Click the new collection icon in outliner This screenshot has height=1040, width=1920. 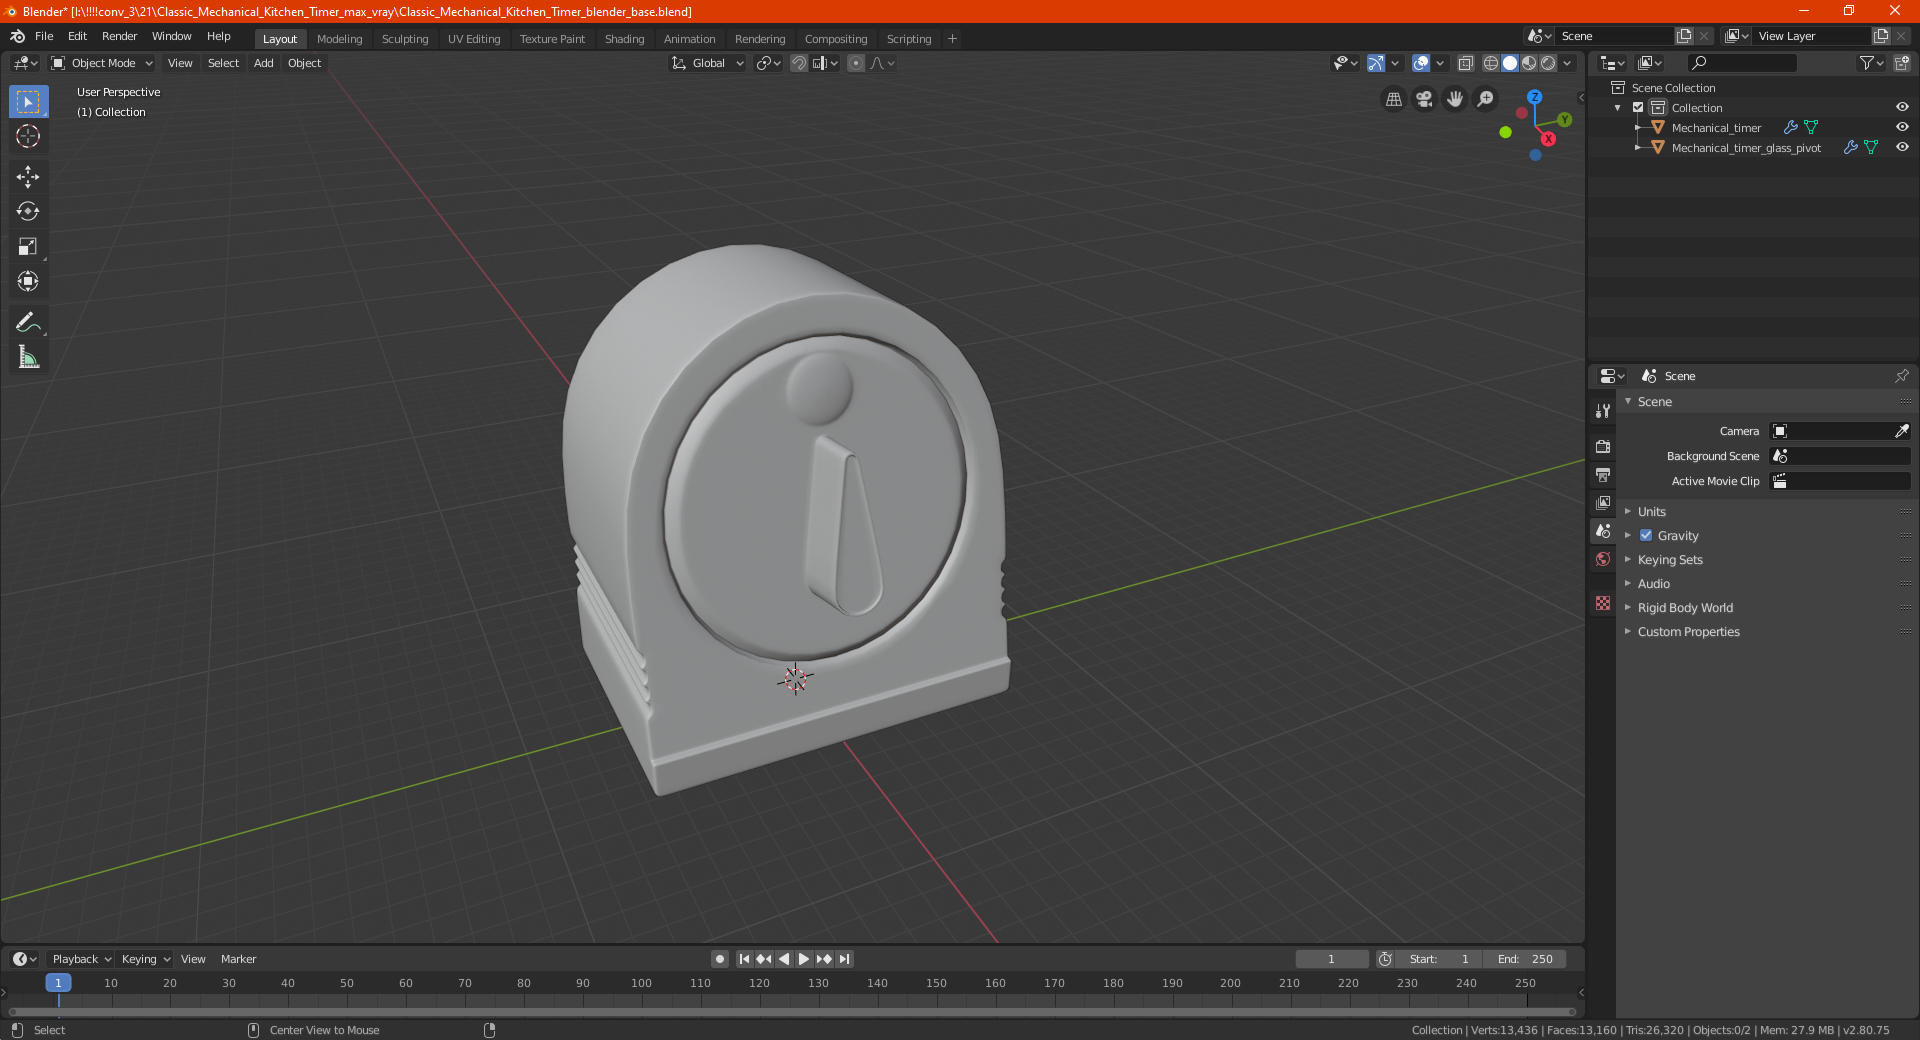1901,63
